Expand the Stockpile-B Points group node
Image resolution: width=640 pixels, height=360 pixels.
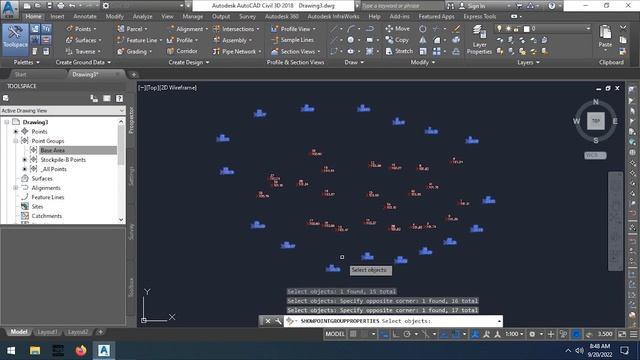(24, 160)
